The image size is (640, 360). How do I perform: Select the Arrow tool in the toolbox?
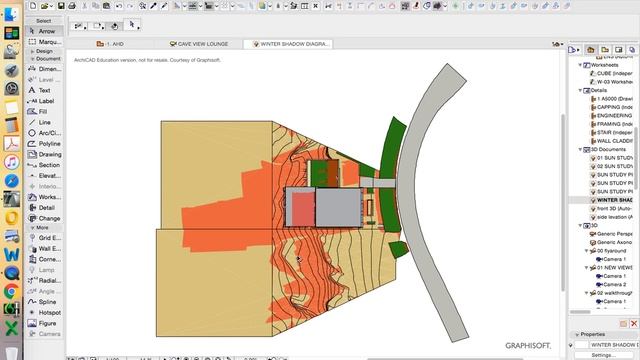[44, 31]
